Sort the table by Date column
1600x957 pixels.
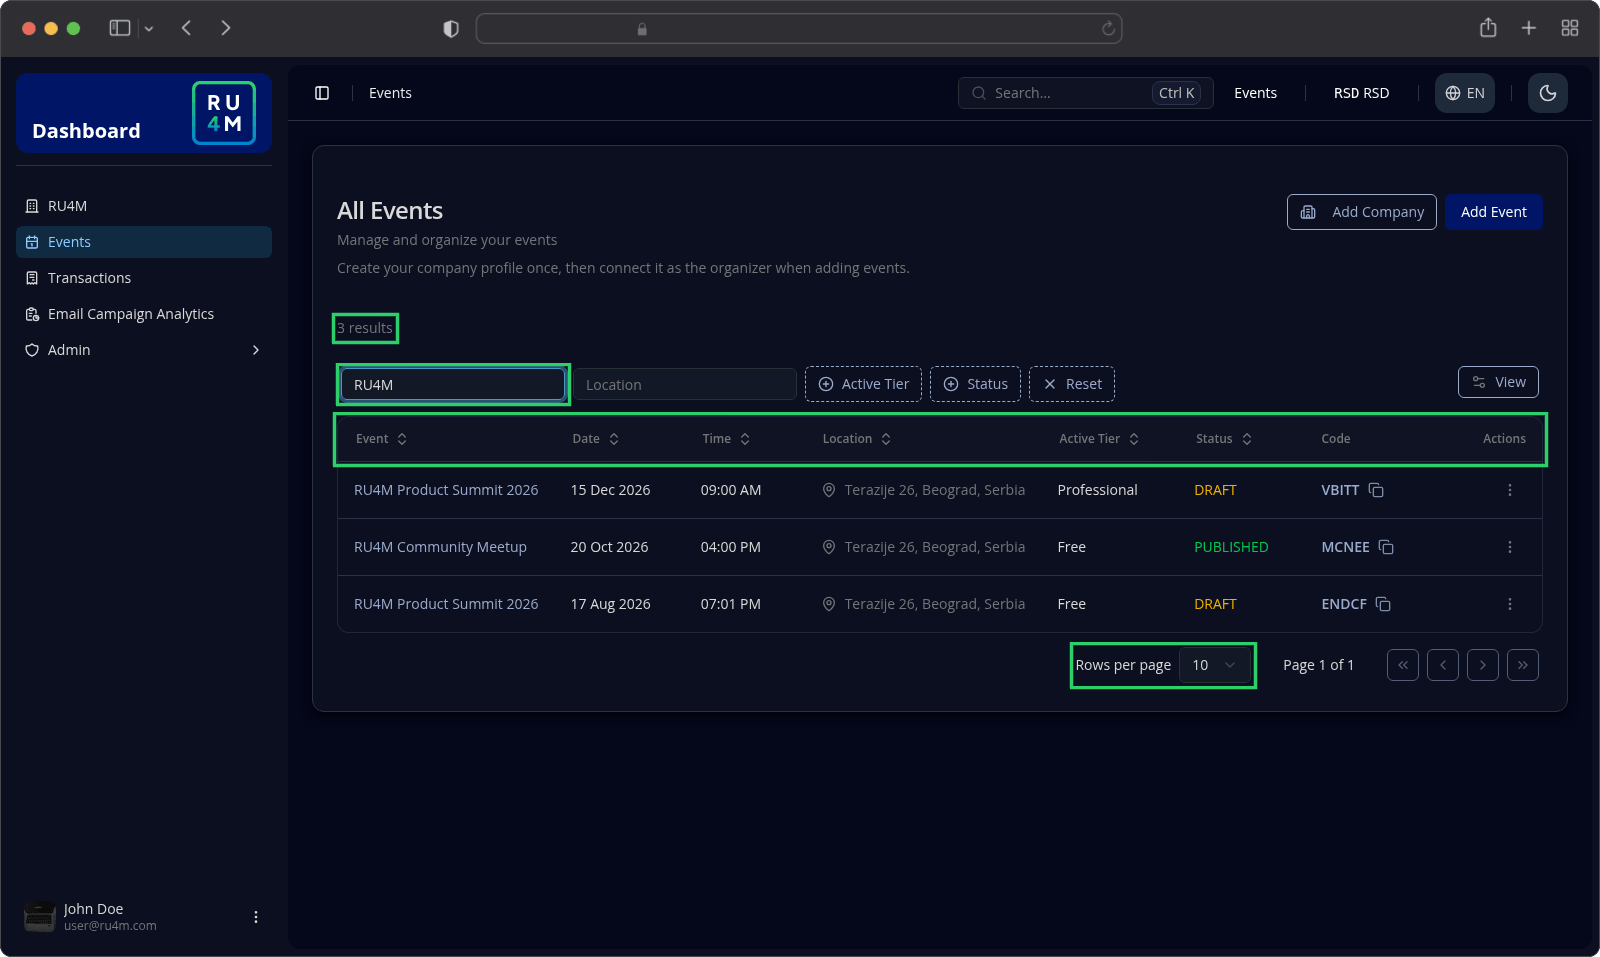coord(596,439)
